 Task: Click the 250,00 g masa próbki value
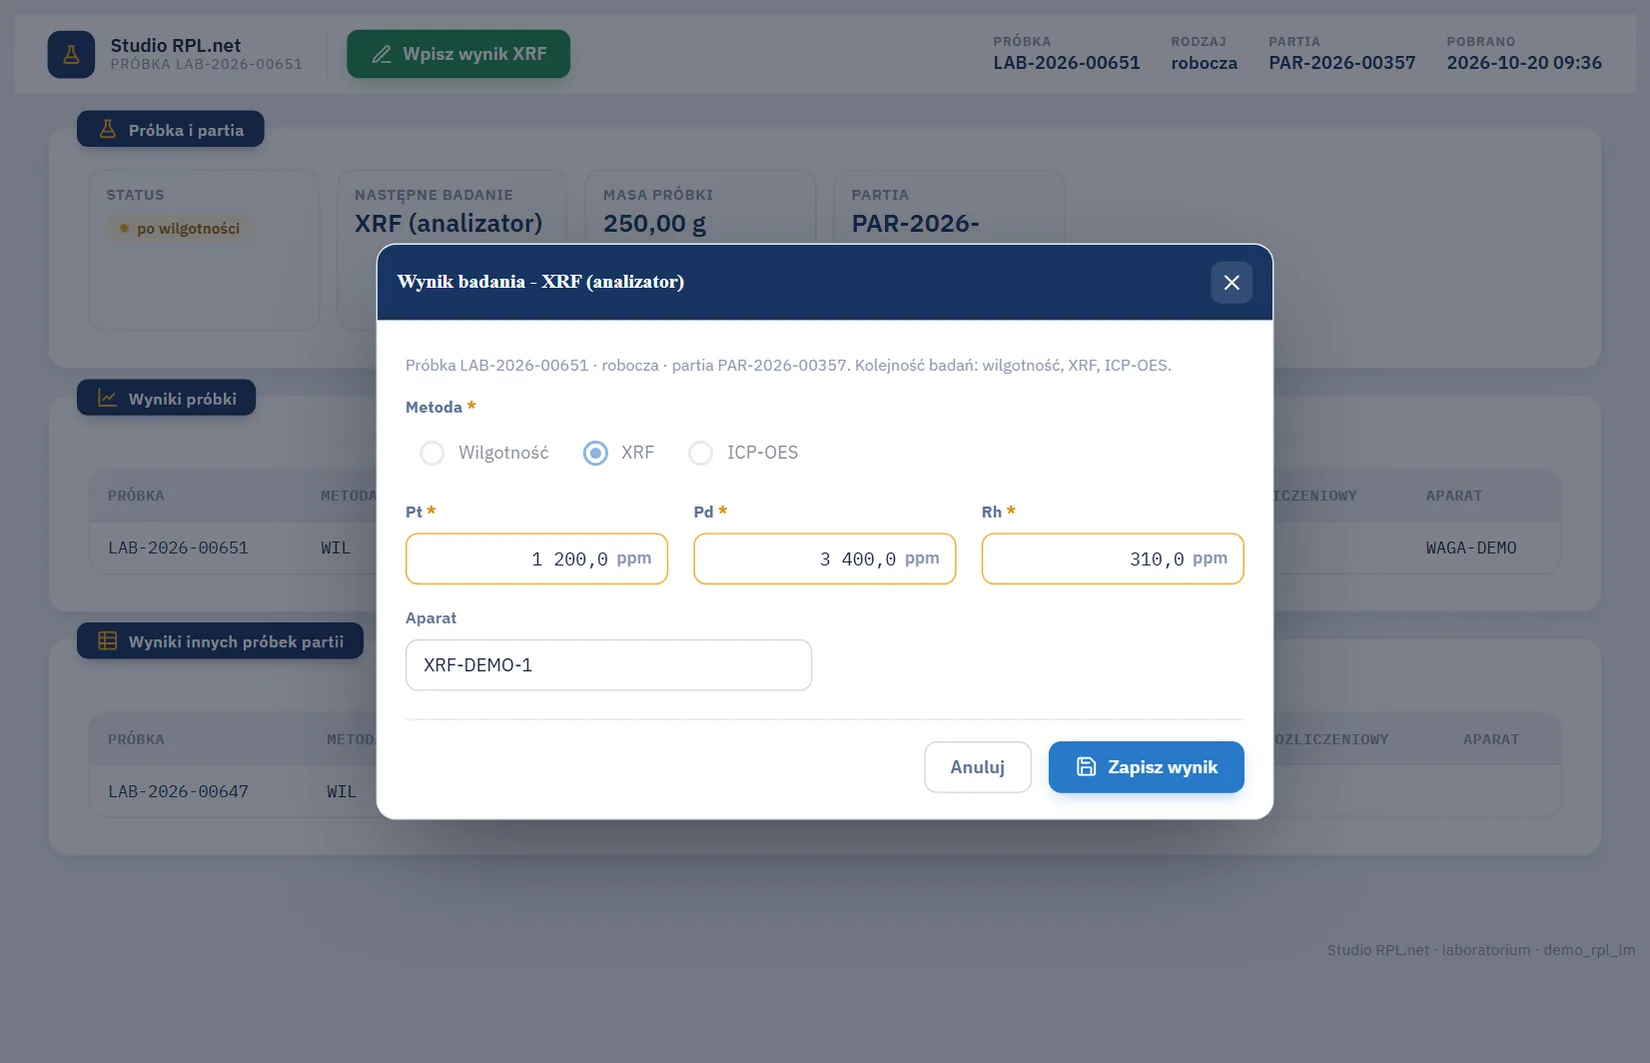coord(654,223)
